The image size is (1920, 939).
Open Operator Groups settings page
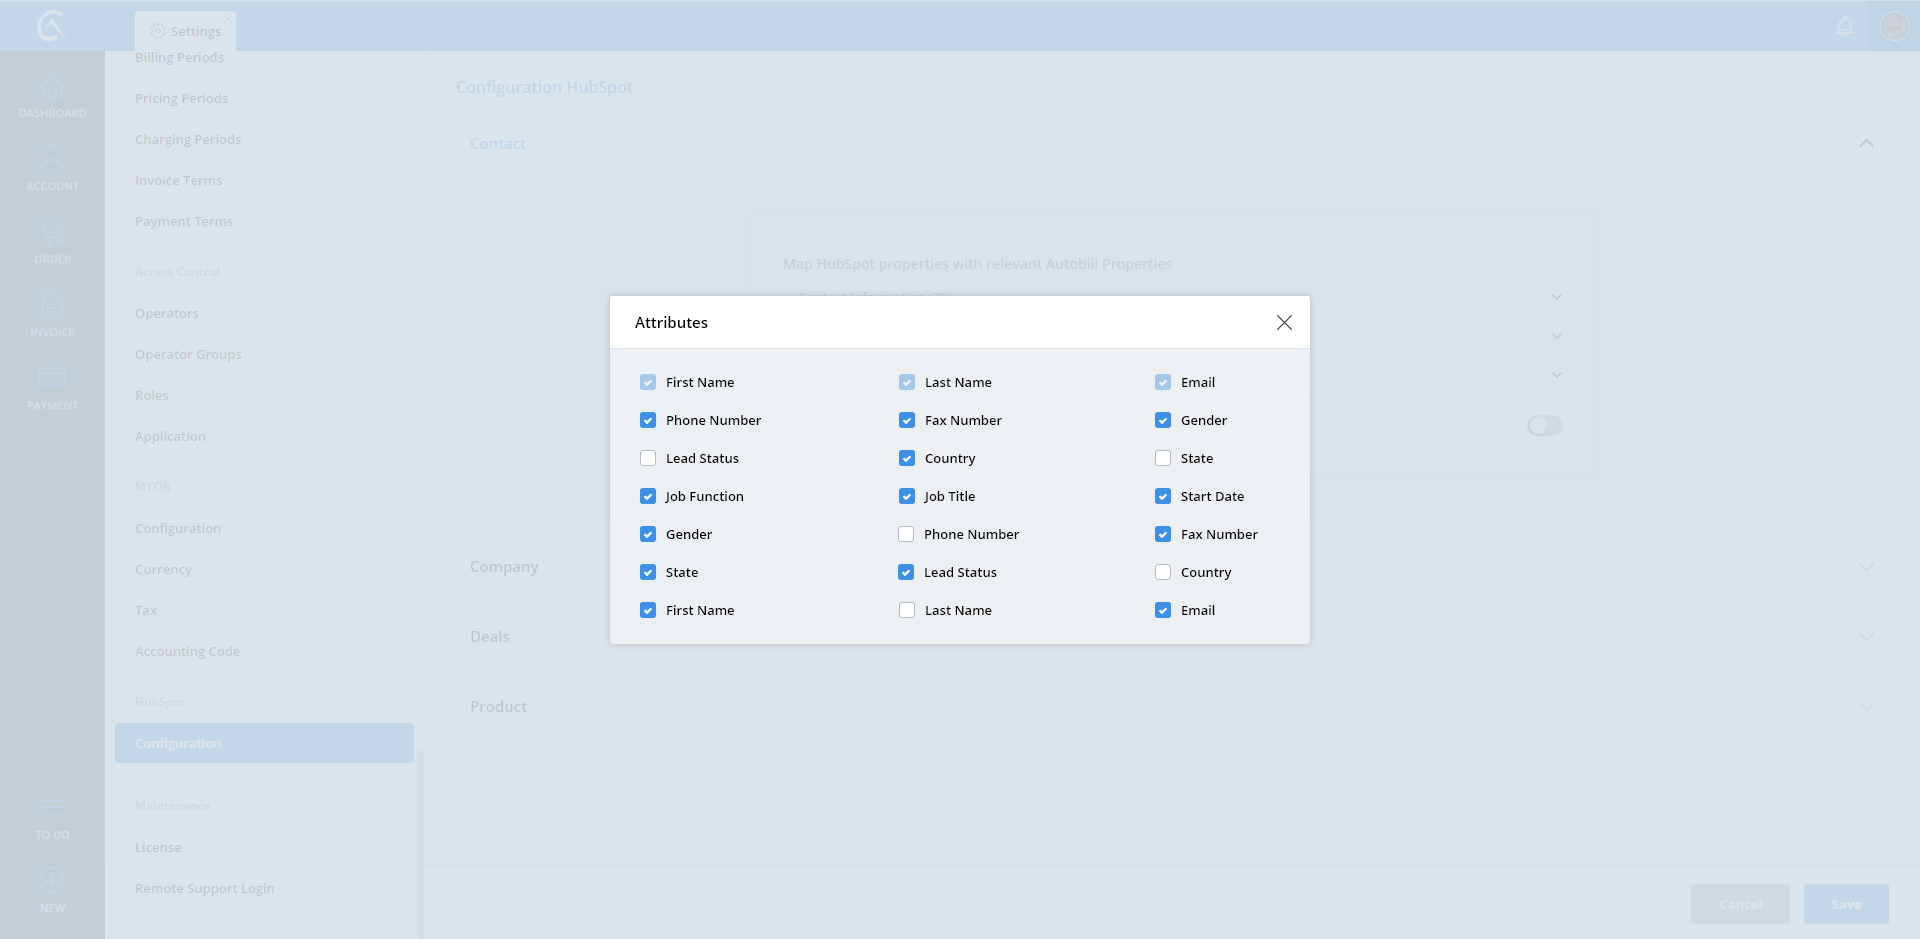coord(188,354)
